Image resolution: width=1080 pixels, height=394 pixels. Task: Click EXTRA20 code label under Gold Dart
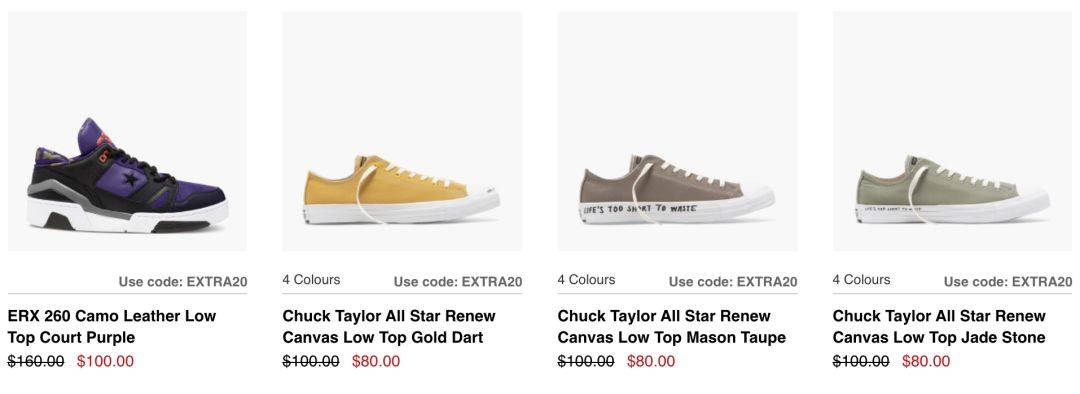point(458,281)
